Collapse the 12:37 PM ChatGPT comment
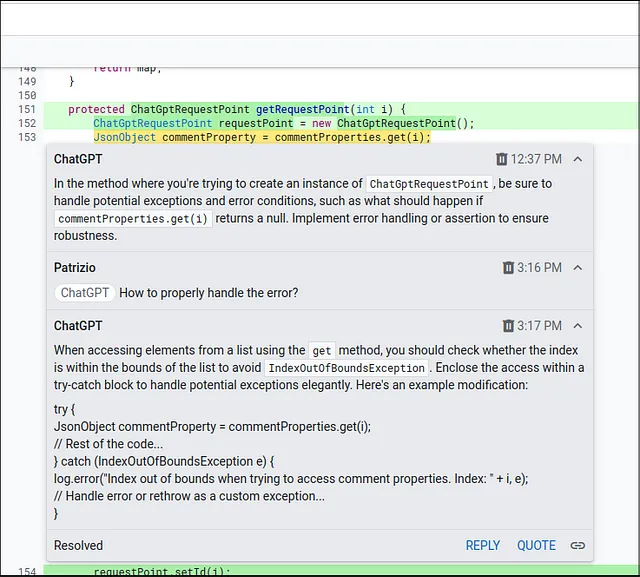The height and width of the screenshot is (577, 640). (578, 159)
